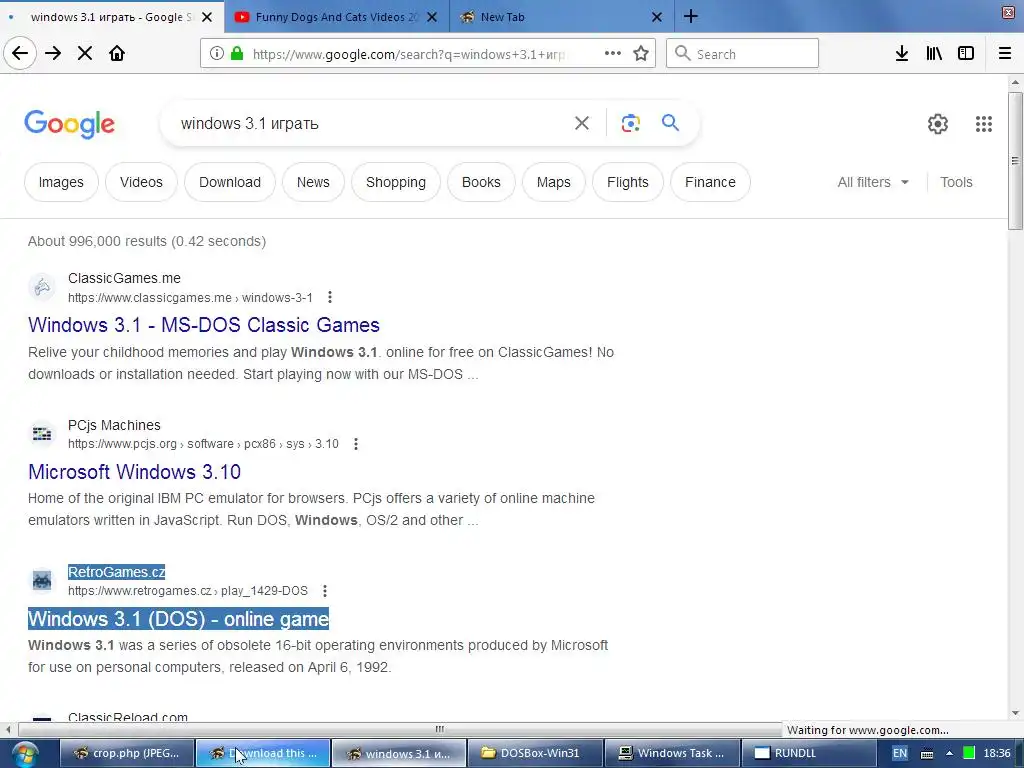Filter results by Flights
The width and height of the screenshot is (1024, 768).
click(628, 182)
